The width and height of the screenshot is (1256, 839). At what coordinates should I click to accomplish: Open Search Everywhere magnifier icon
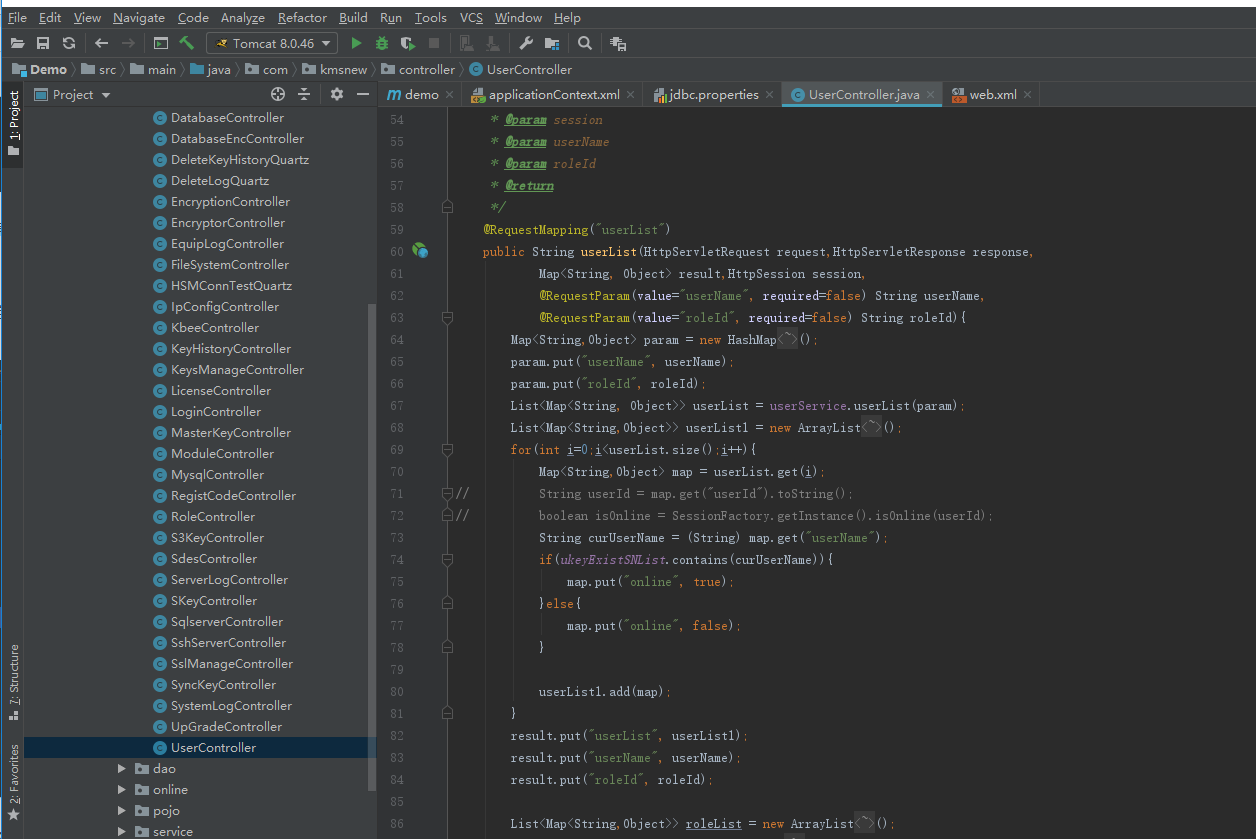coord(585,43)
